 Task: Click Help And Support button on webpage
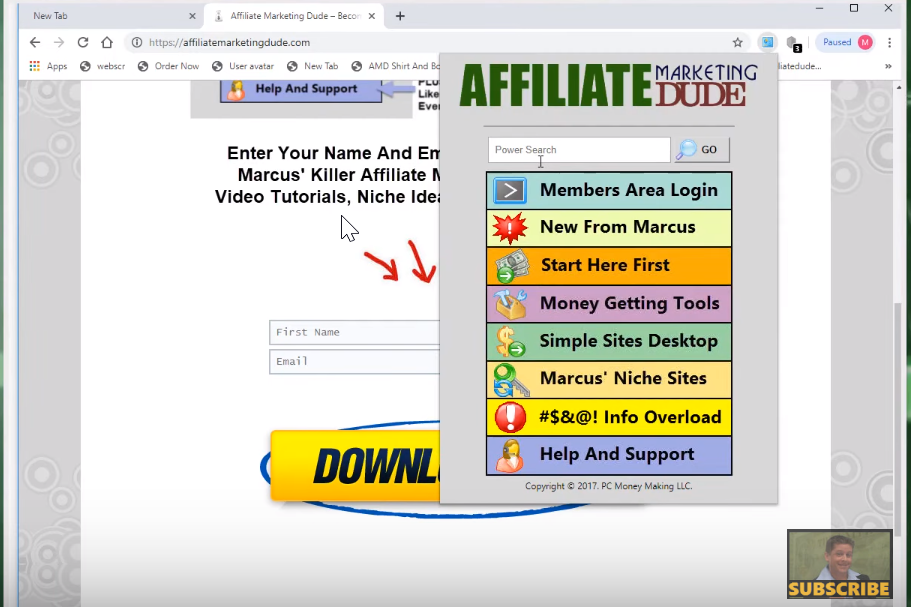tap(301, 89)
